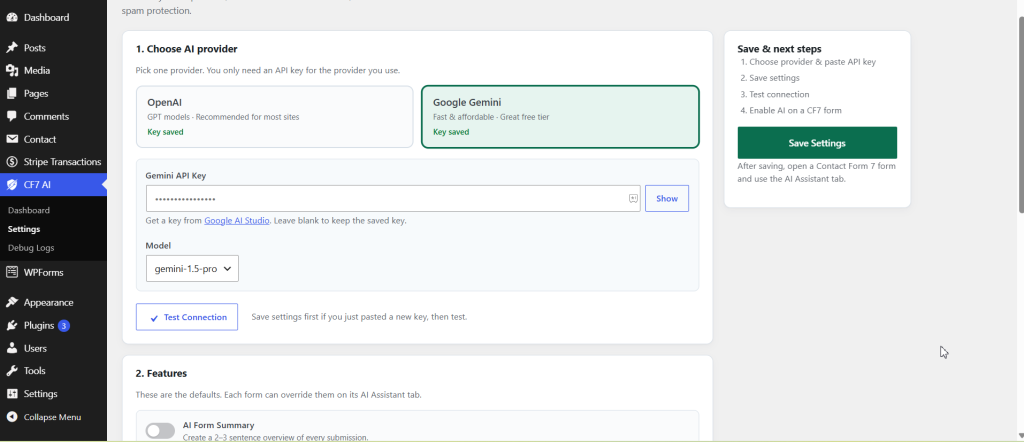The width and height of the screenshot is (1024, 442).
Task: Click step "3. Test connection"
Action: tap(775, 94)
